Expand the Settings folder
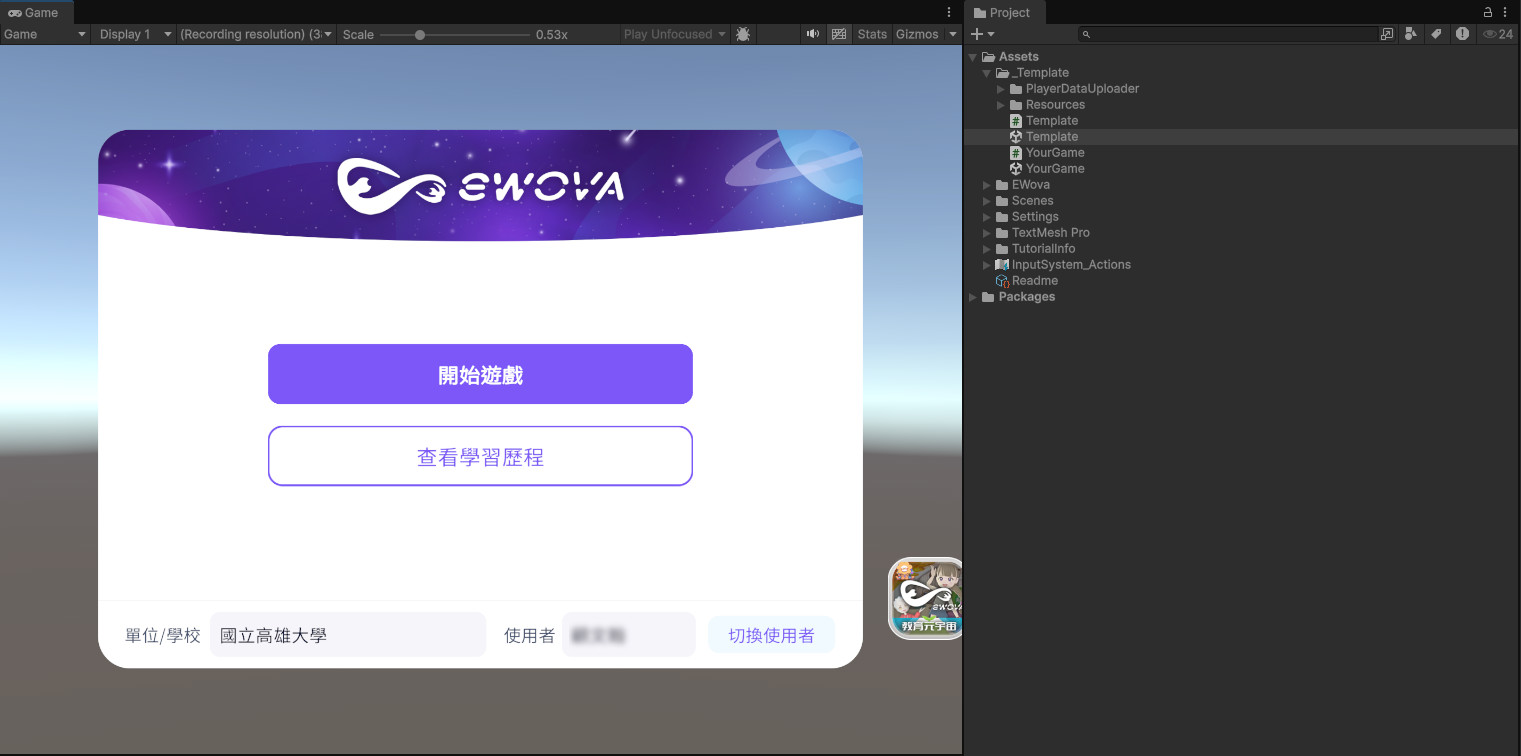The image size is (1521, 756). [987, 217]
